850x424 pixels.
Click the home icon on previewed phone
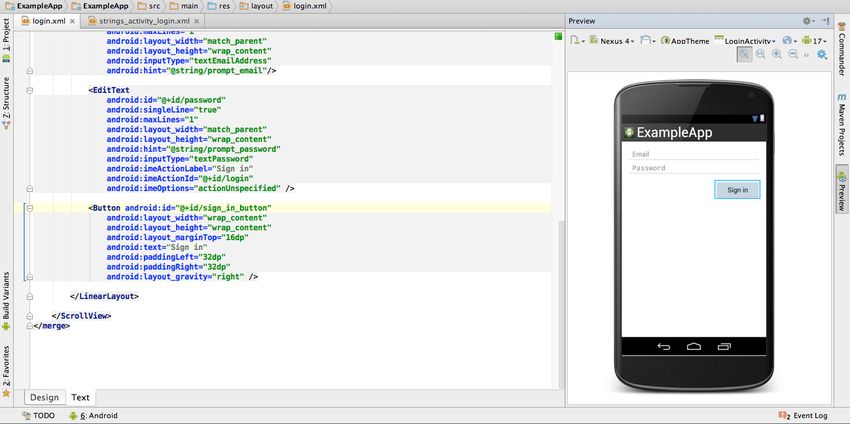(694, 346)
